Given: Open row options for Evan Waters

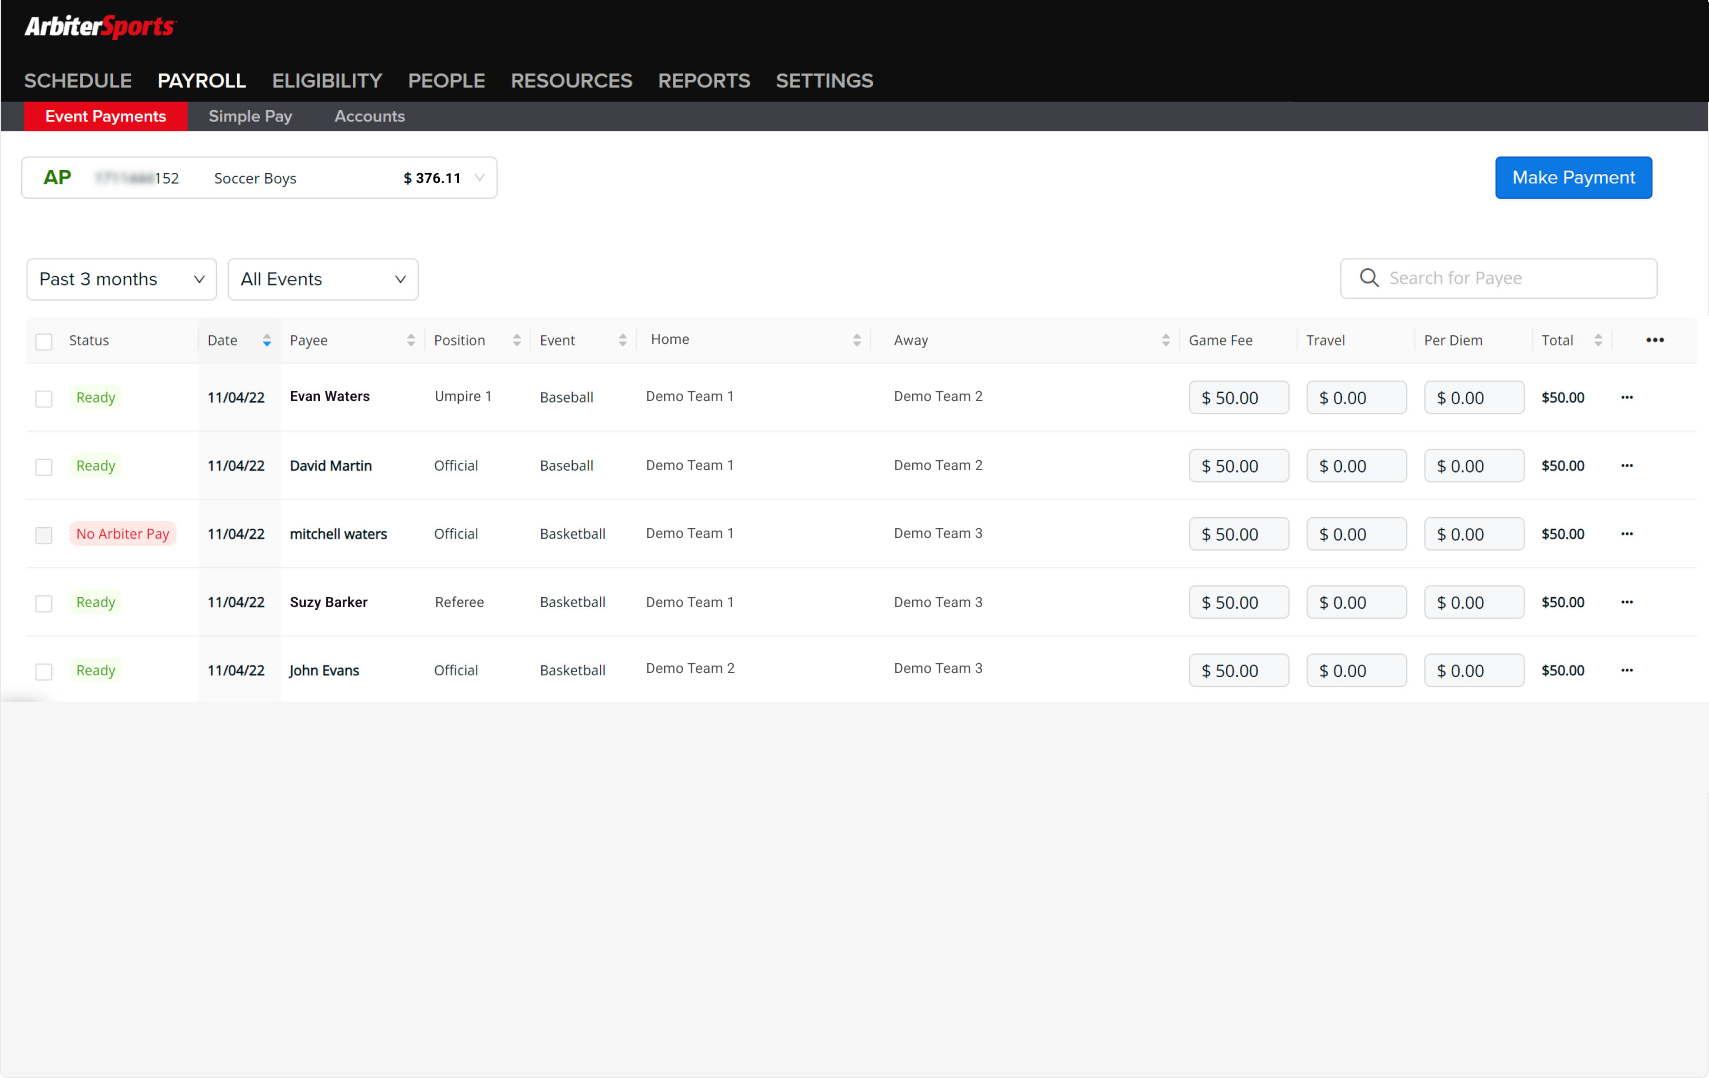Looking at the screenshot, I should coord(1626,398).
